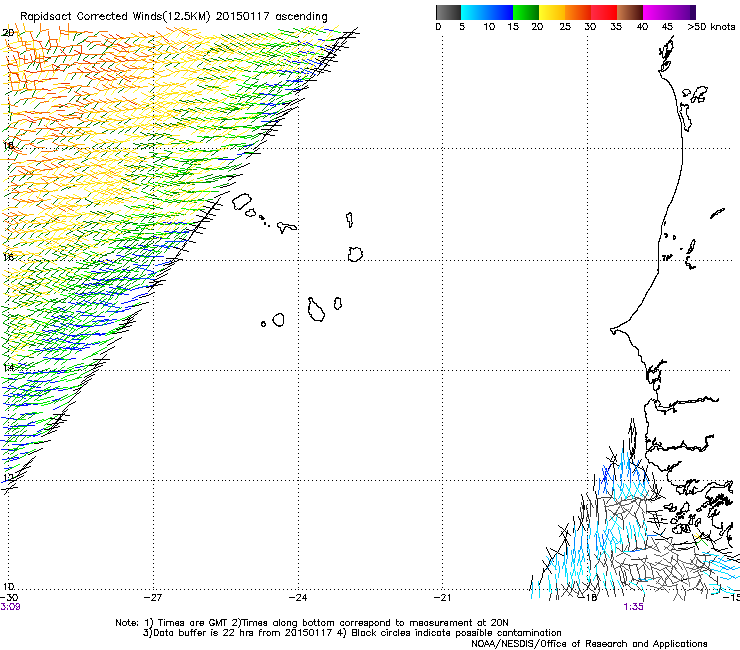Image resolution: width=740 pixels, height=650 pixels.
Task: Click the 'NOAA/NESDIS/Office of Research and Applications' credit
Action: point(589,643)
